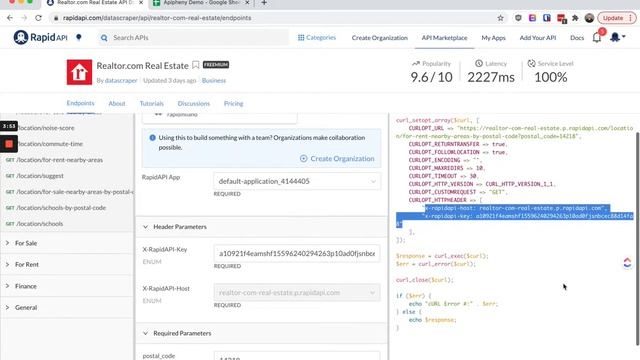Viewport: 640px width, 360px height.
Task: Click the Chrome Update button
Action: (616, 18)
